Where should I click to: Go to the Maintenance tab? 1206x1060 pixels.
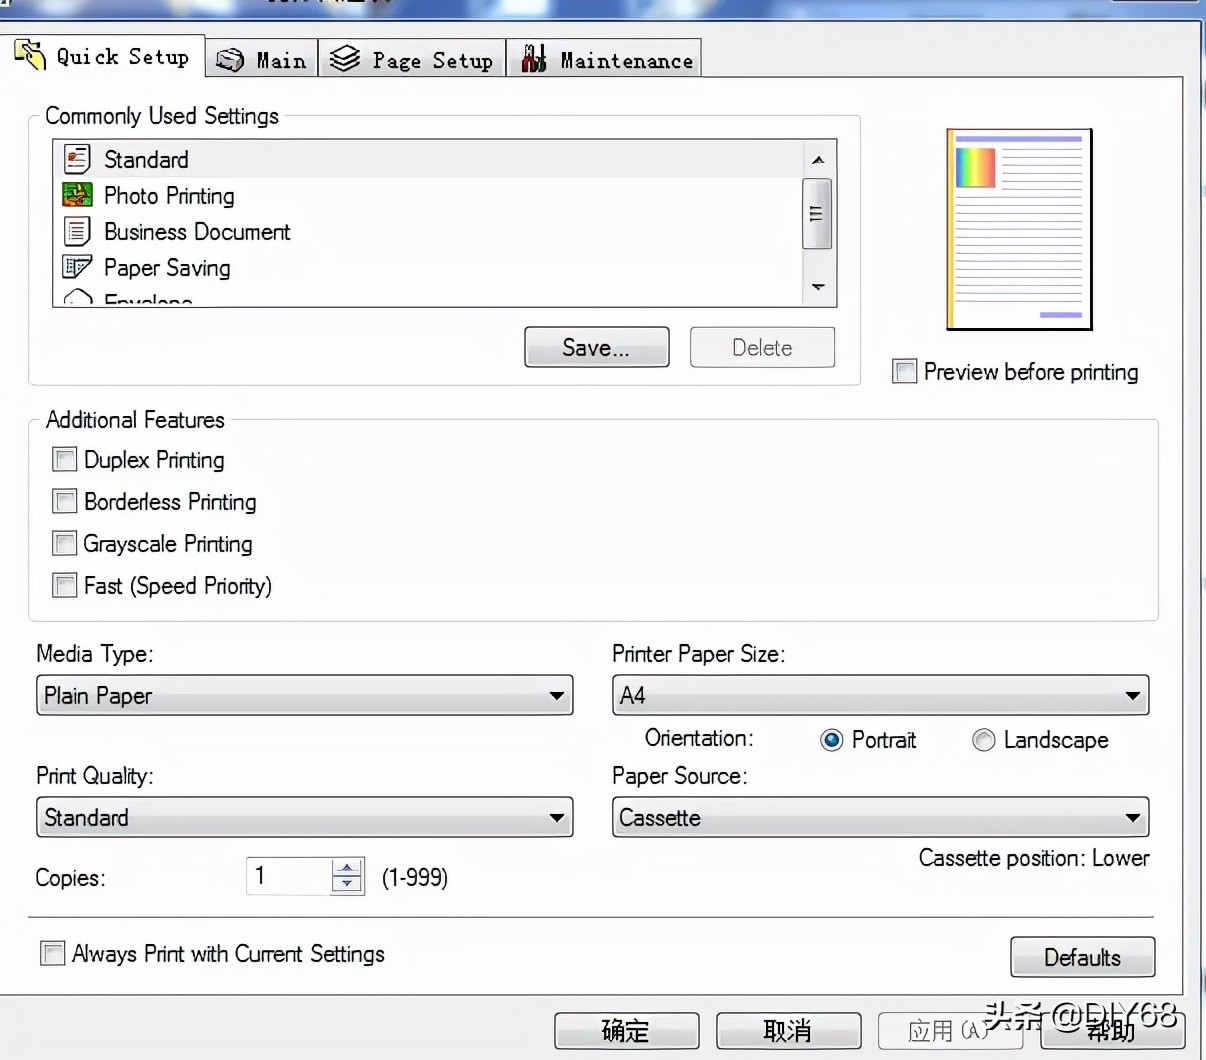[x=604, y=59]
